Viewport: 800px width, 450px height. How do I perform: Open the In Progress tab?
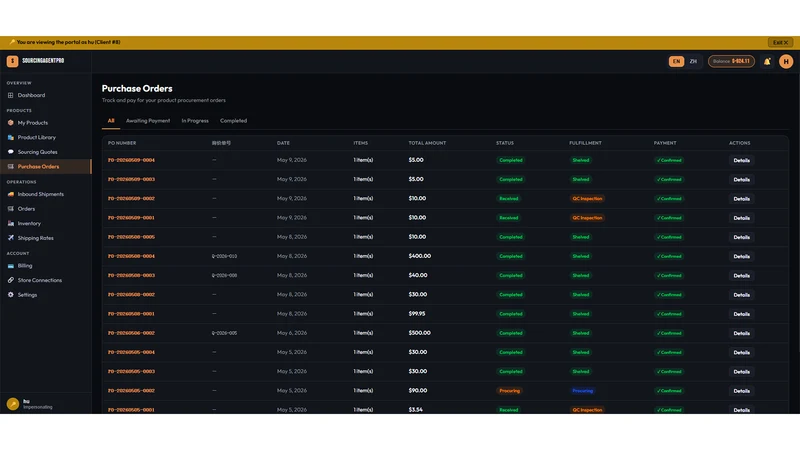[x=195, y=121]
